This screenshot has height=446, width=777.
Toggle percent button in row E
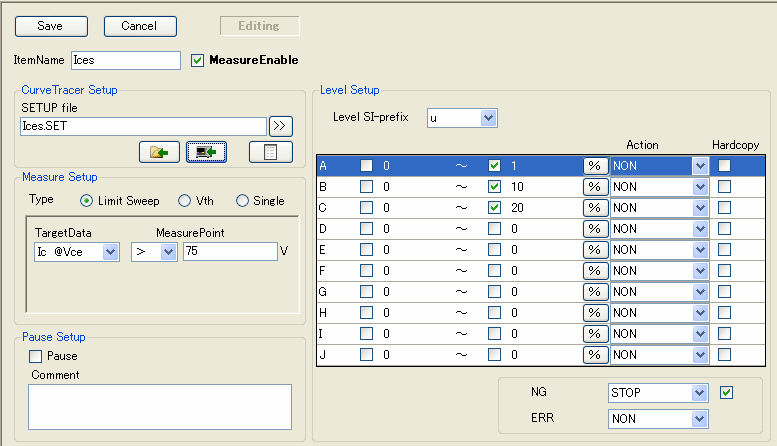595,250
